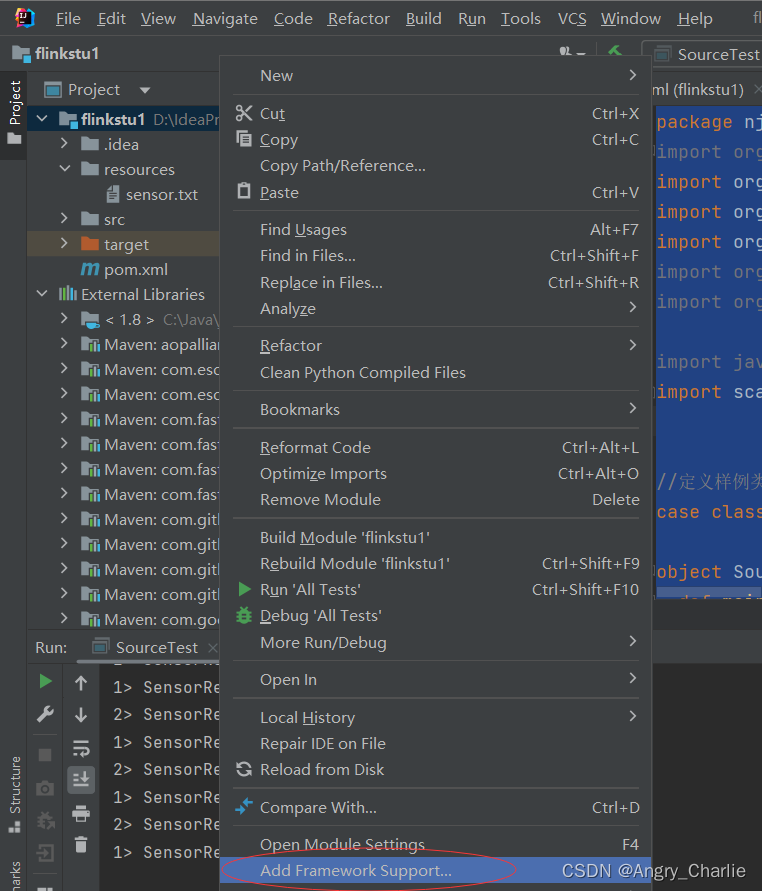Collapse the External Libraries node
The width and height of the screenshot is (762, 891).
[x=41, y=294]
